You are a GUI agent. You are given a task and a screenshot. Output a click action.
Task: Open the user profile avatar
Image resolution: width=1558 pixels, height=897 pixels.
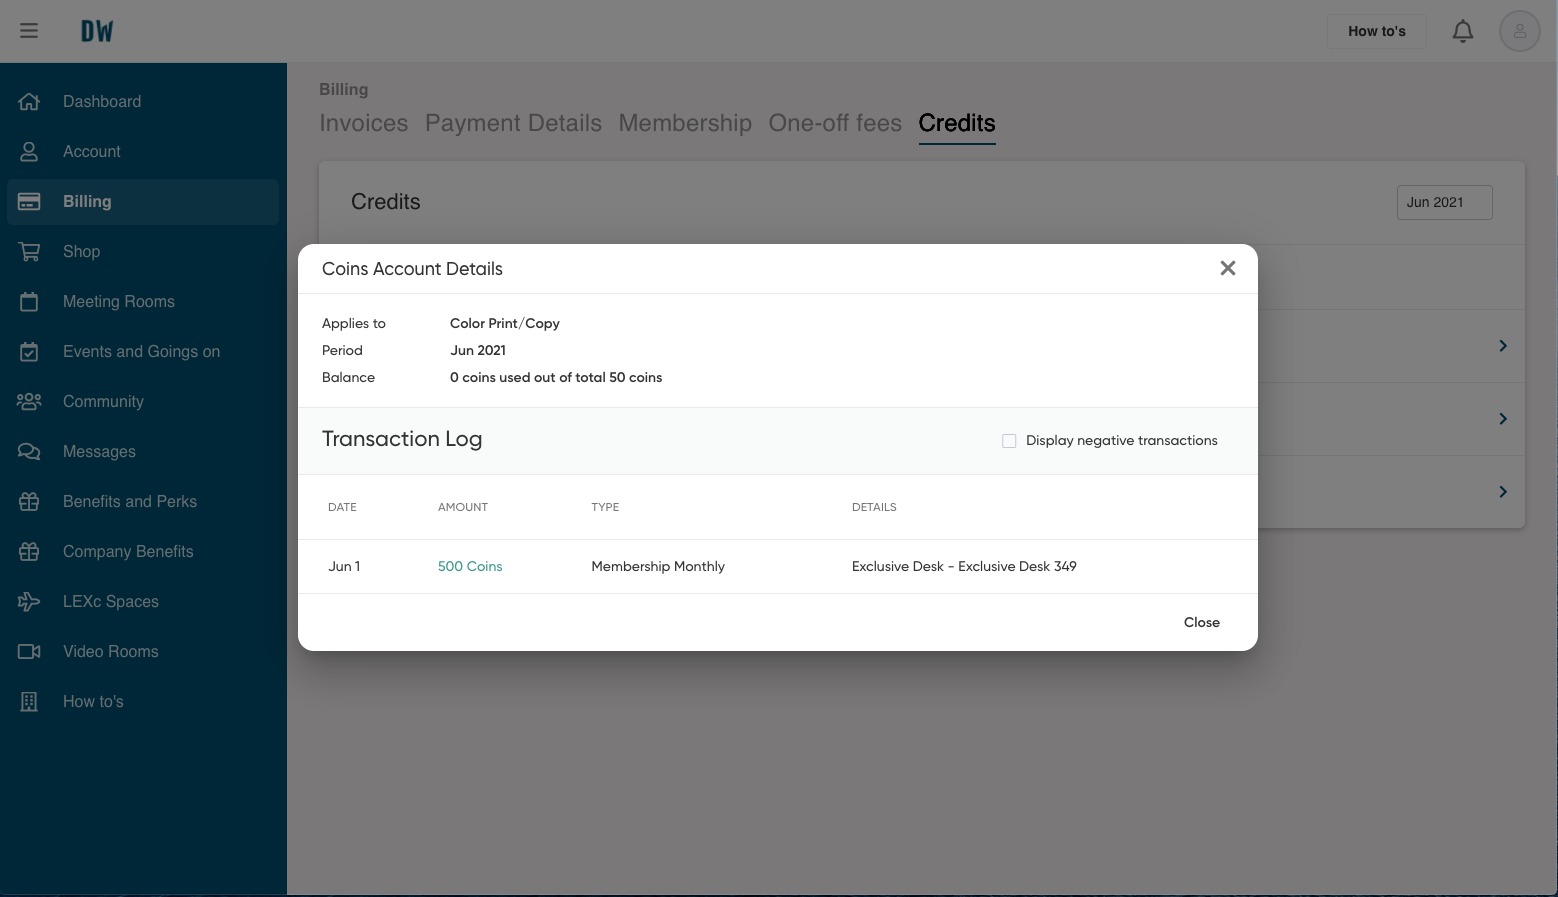click(x=1519, y=31)
